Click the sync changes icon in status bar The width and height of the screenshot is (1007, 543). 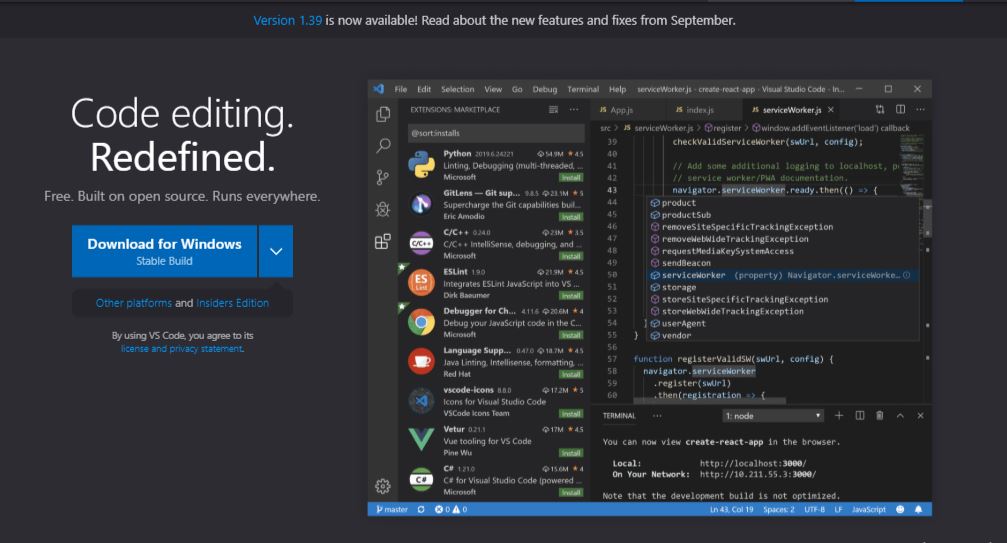[x=421, y=510]
